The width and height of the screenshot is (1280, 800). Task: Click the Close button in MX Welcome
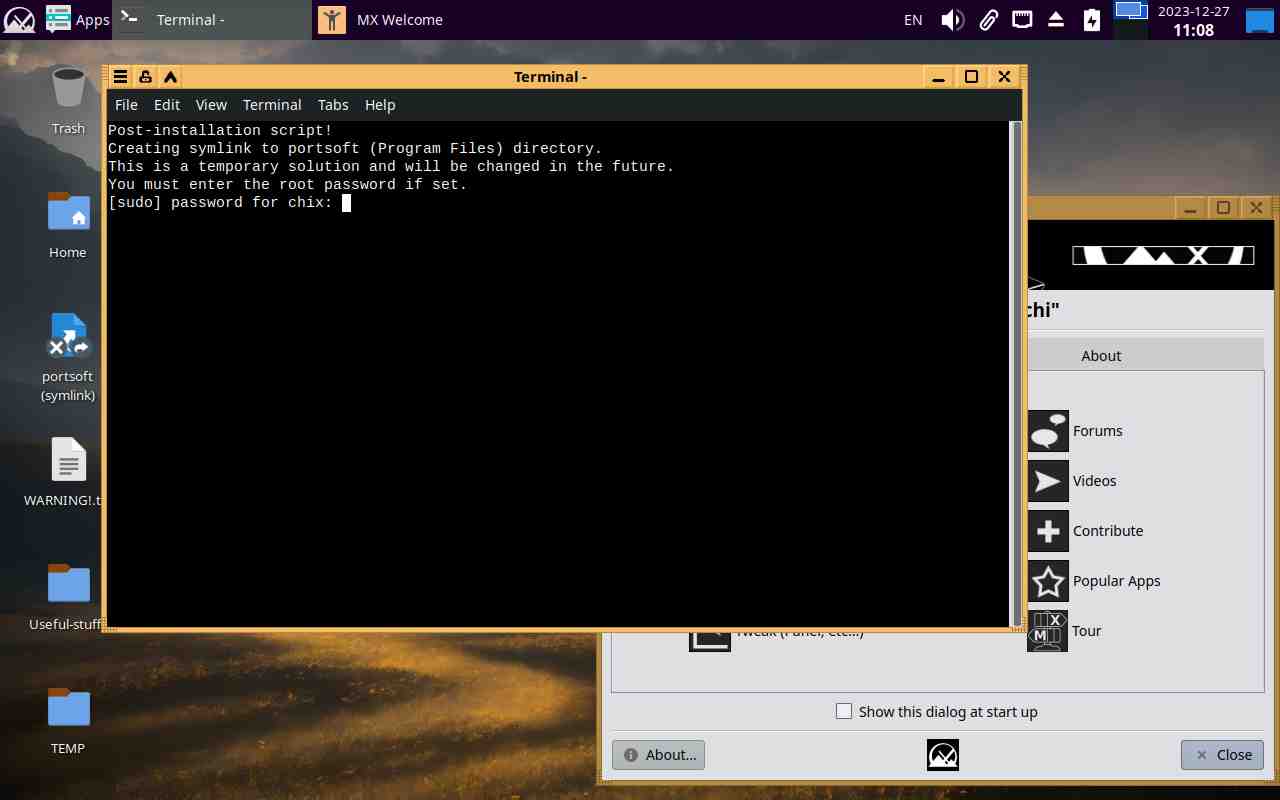1222,755
